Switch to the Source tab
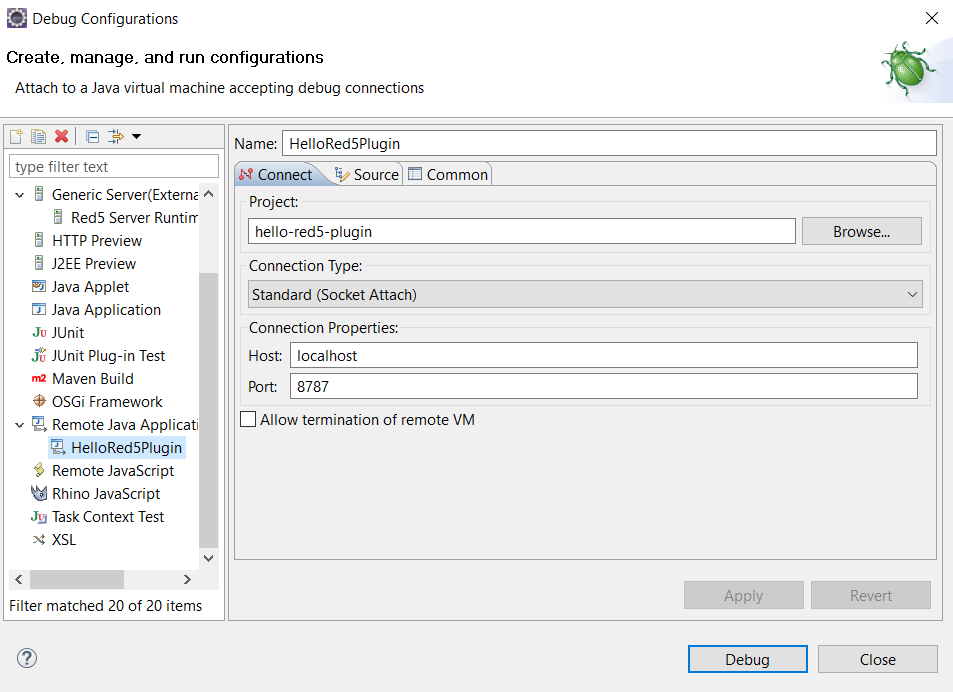953x692 pixels. (x=366, y=175)
